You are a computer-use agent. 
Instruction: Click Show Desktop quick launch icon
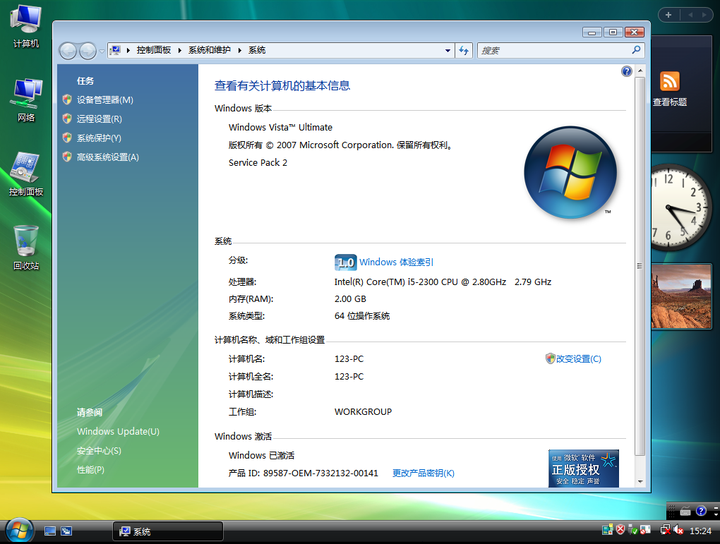pos(50,531)
